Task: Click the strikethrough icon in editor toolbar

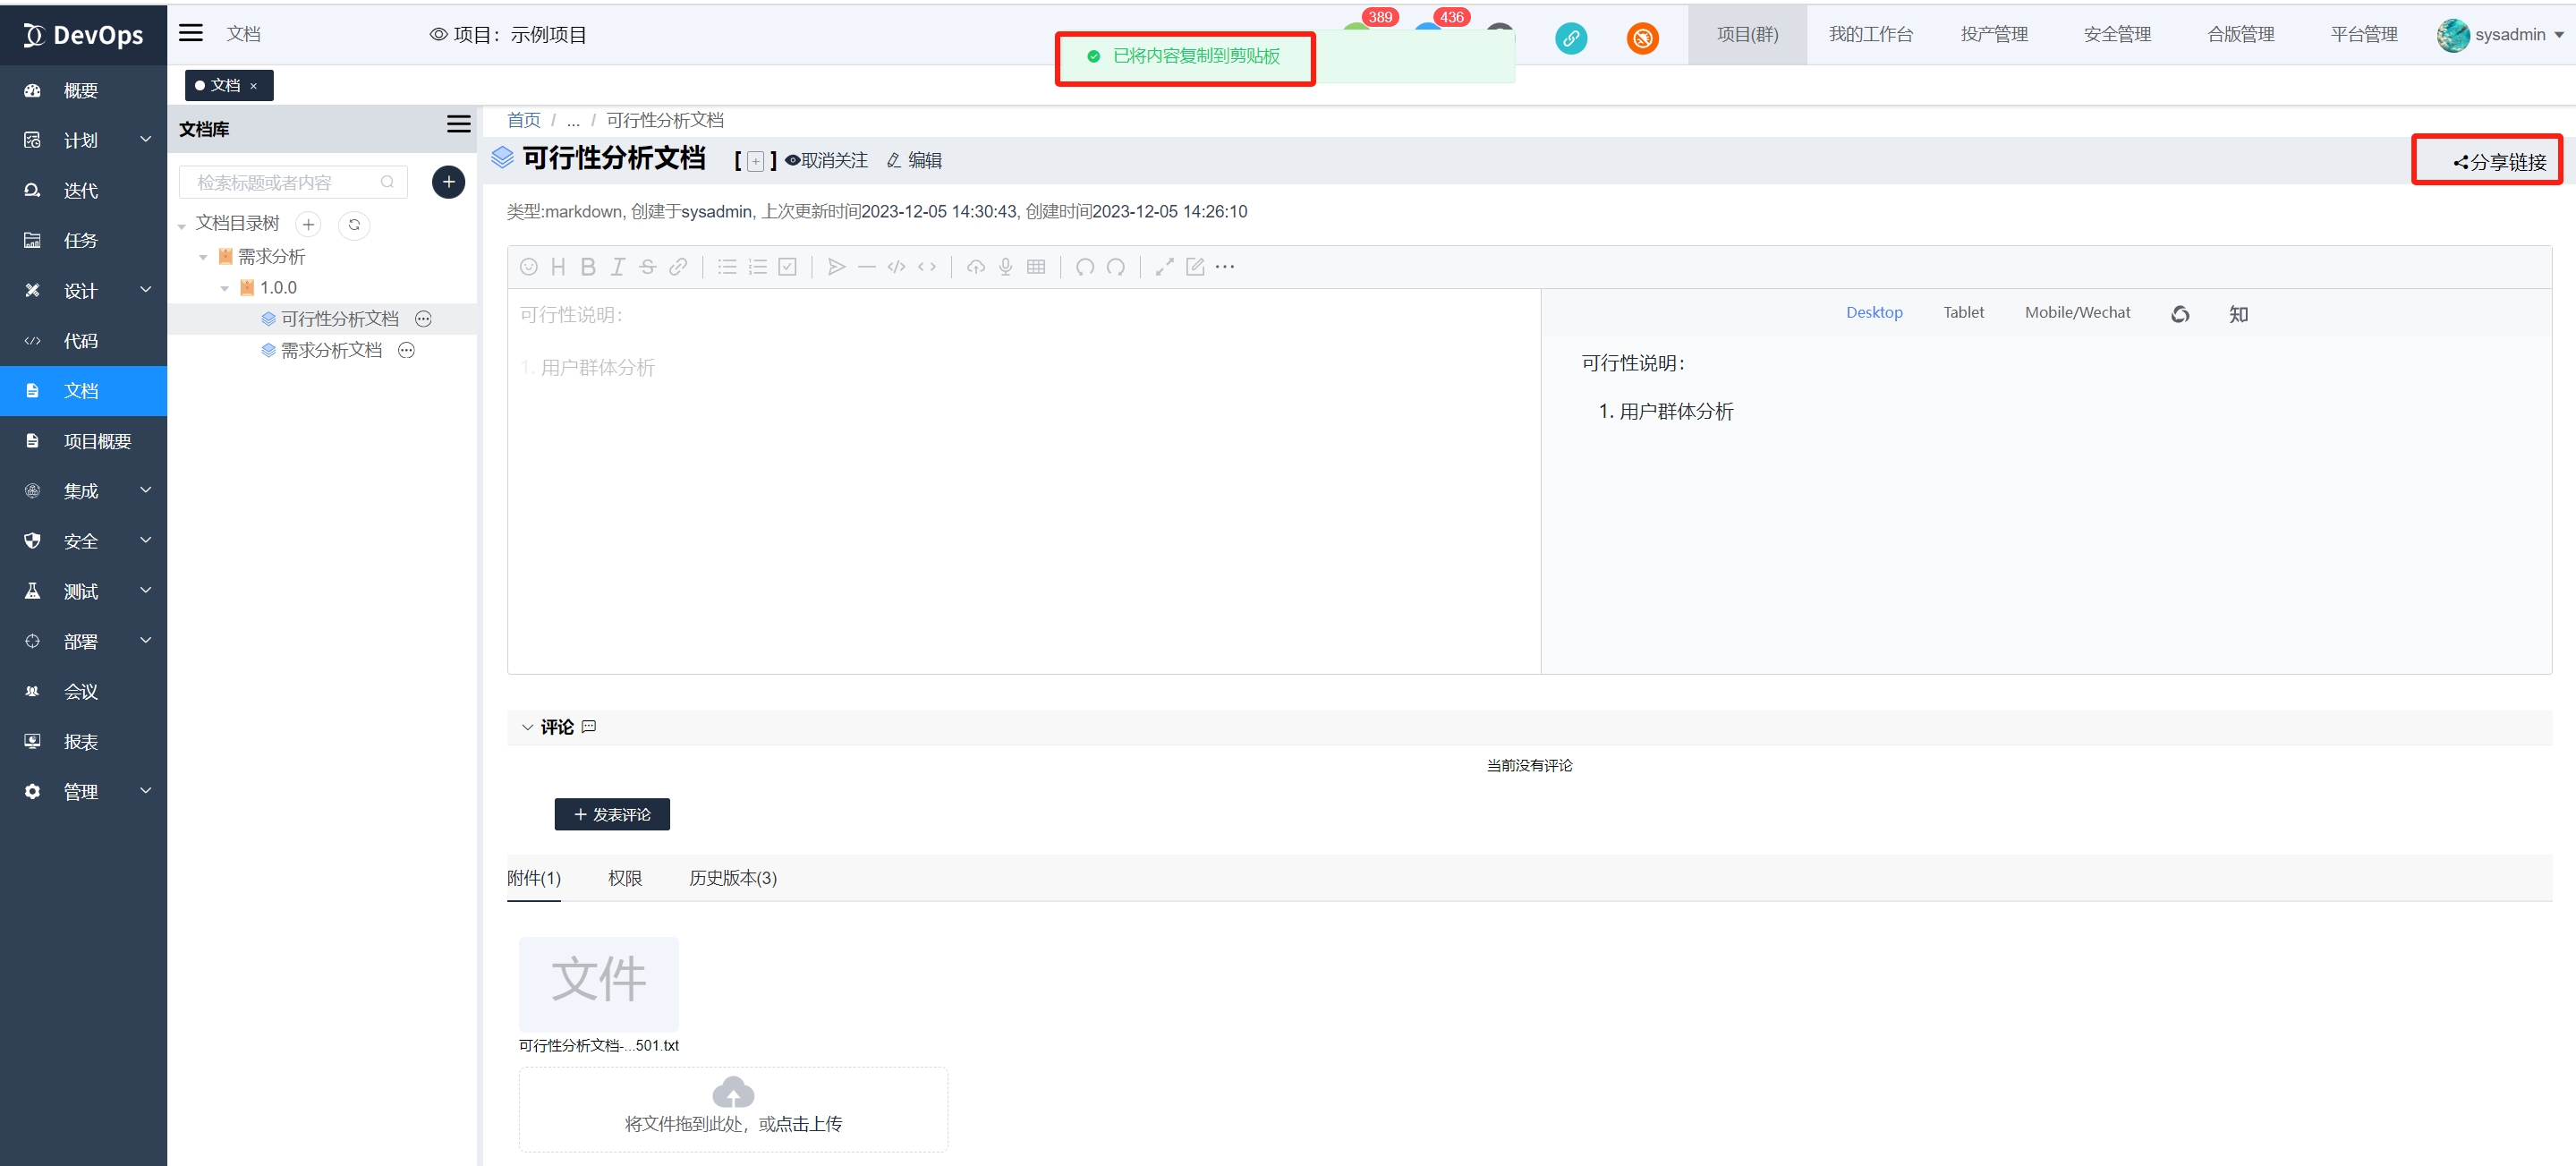Action: point(648,267)
